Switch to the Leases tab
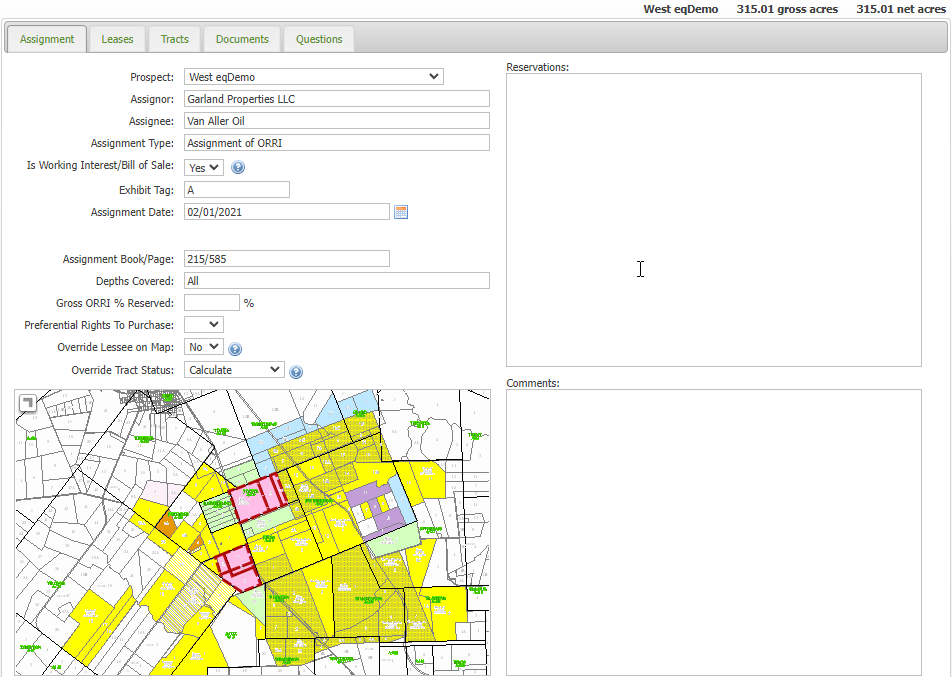This screenshot has height=677, width=952. coord(117,40)
